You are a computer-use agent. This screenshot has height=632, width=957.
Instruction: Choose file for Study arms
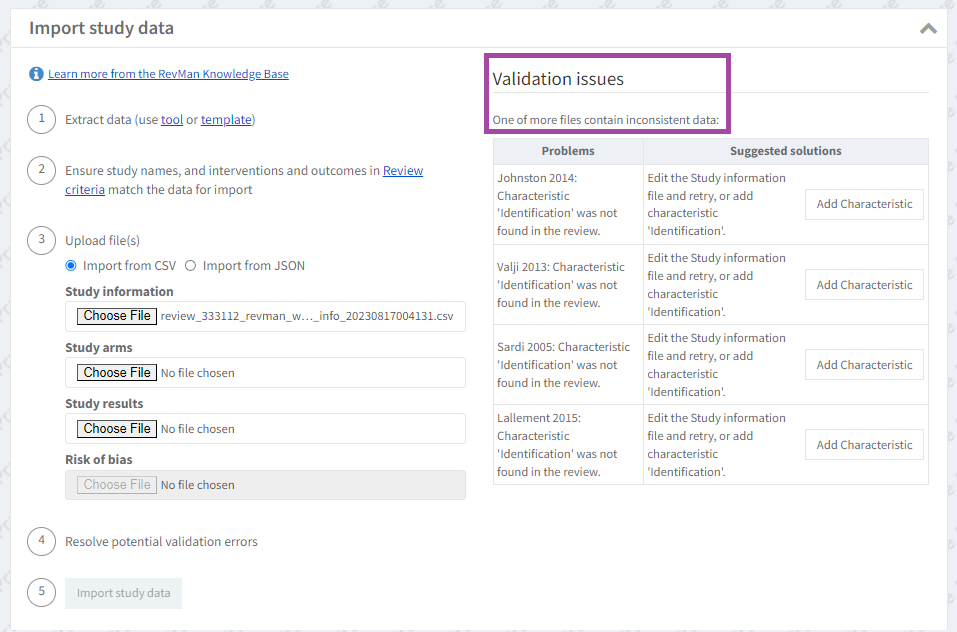click(117, 373)
